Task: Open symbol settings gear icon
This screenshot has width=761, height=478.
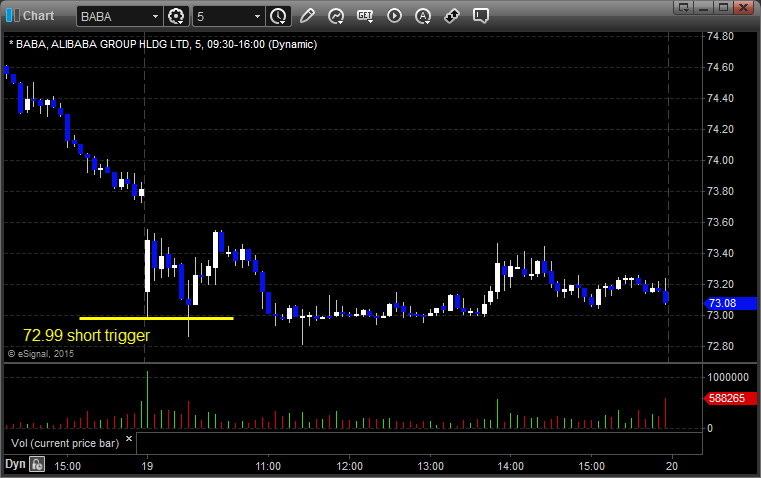Action: click(177, 16)
